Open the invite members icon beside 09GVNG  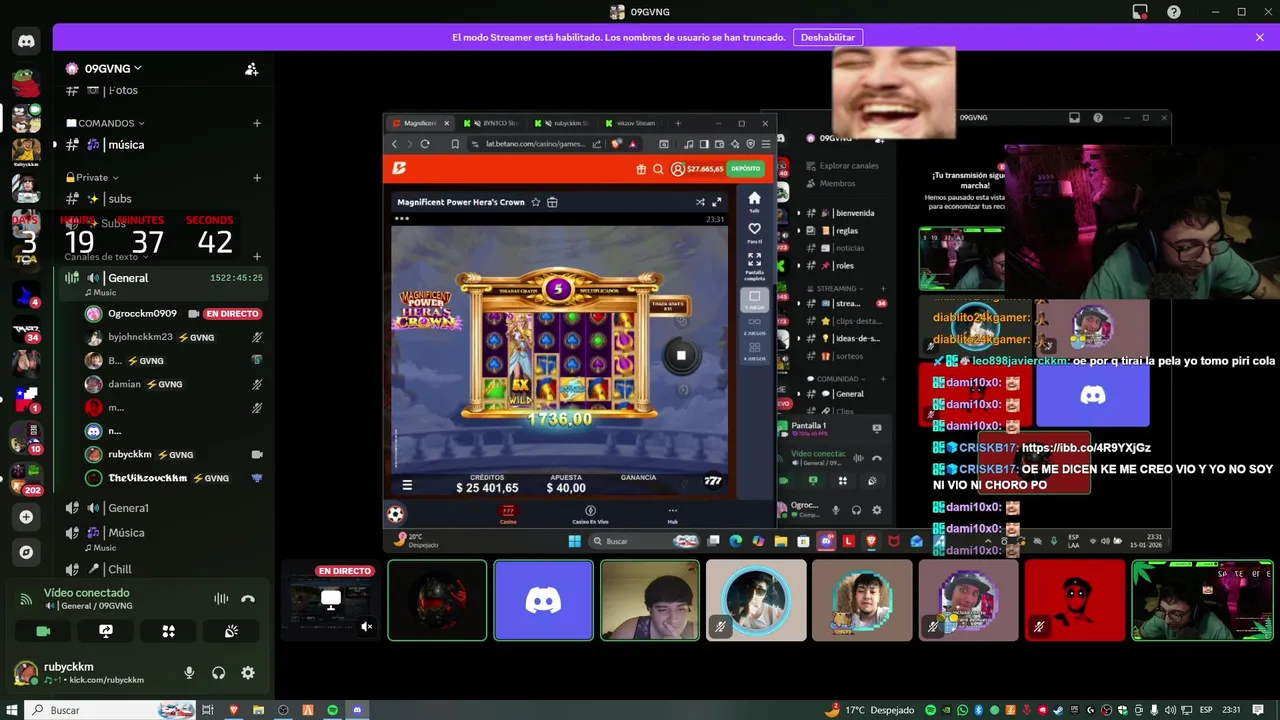pyautogui.click(x=251, y=69)
